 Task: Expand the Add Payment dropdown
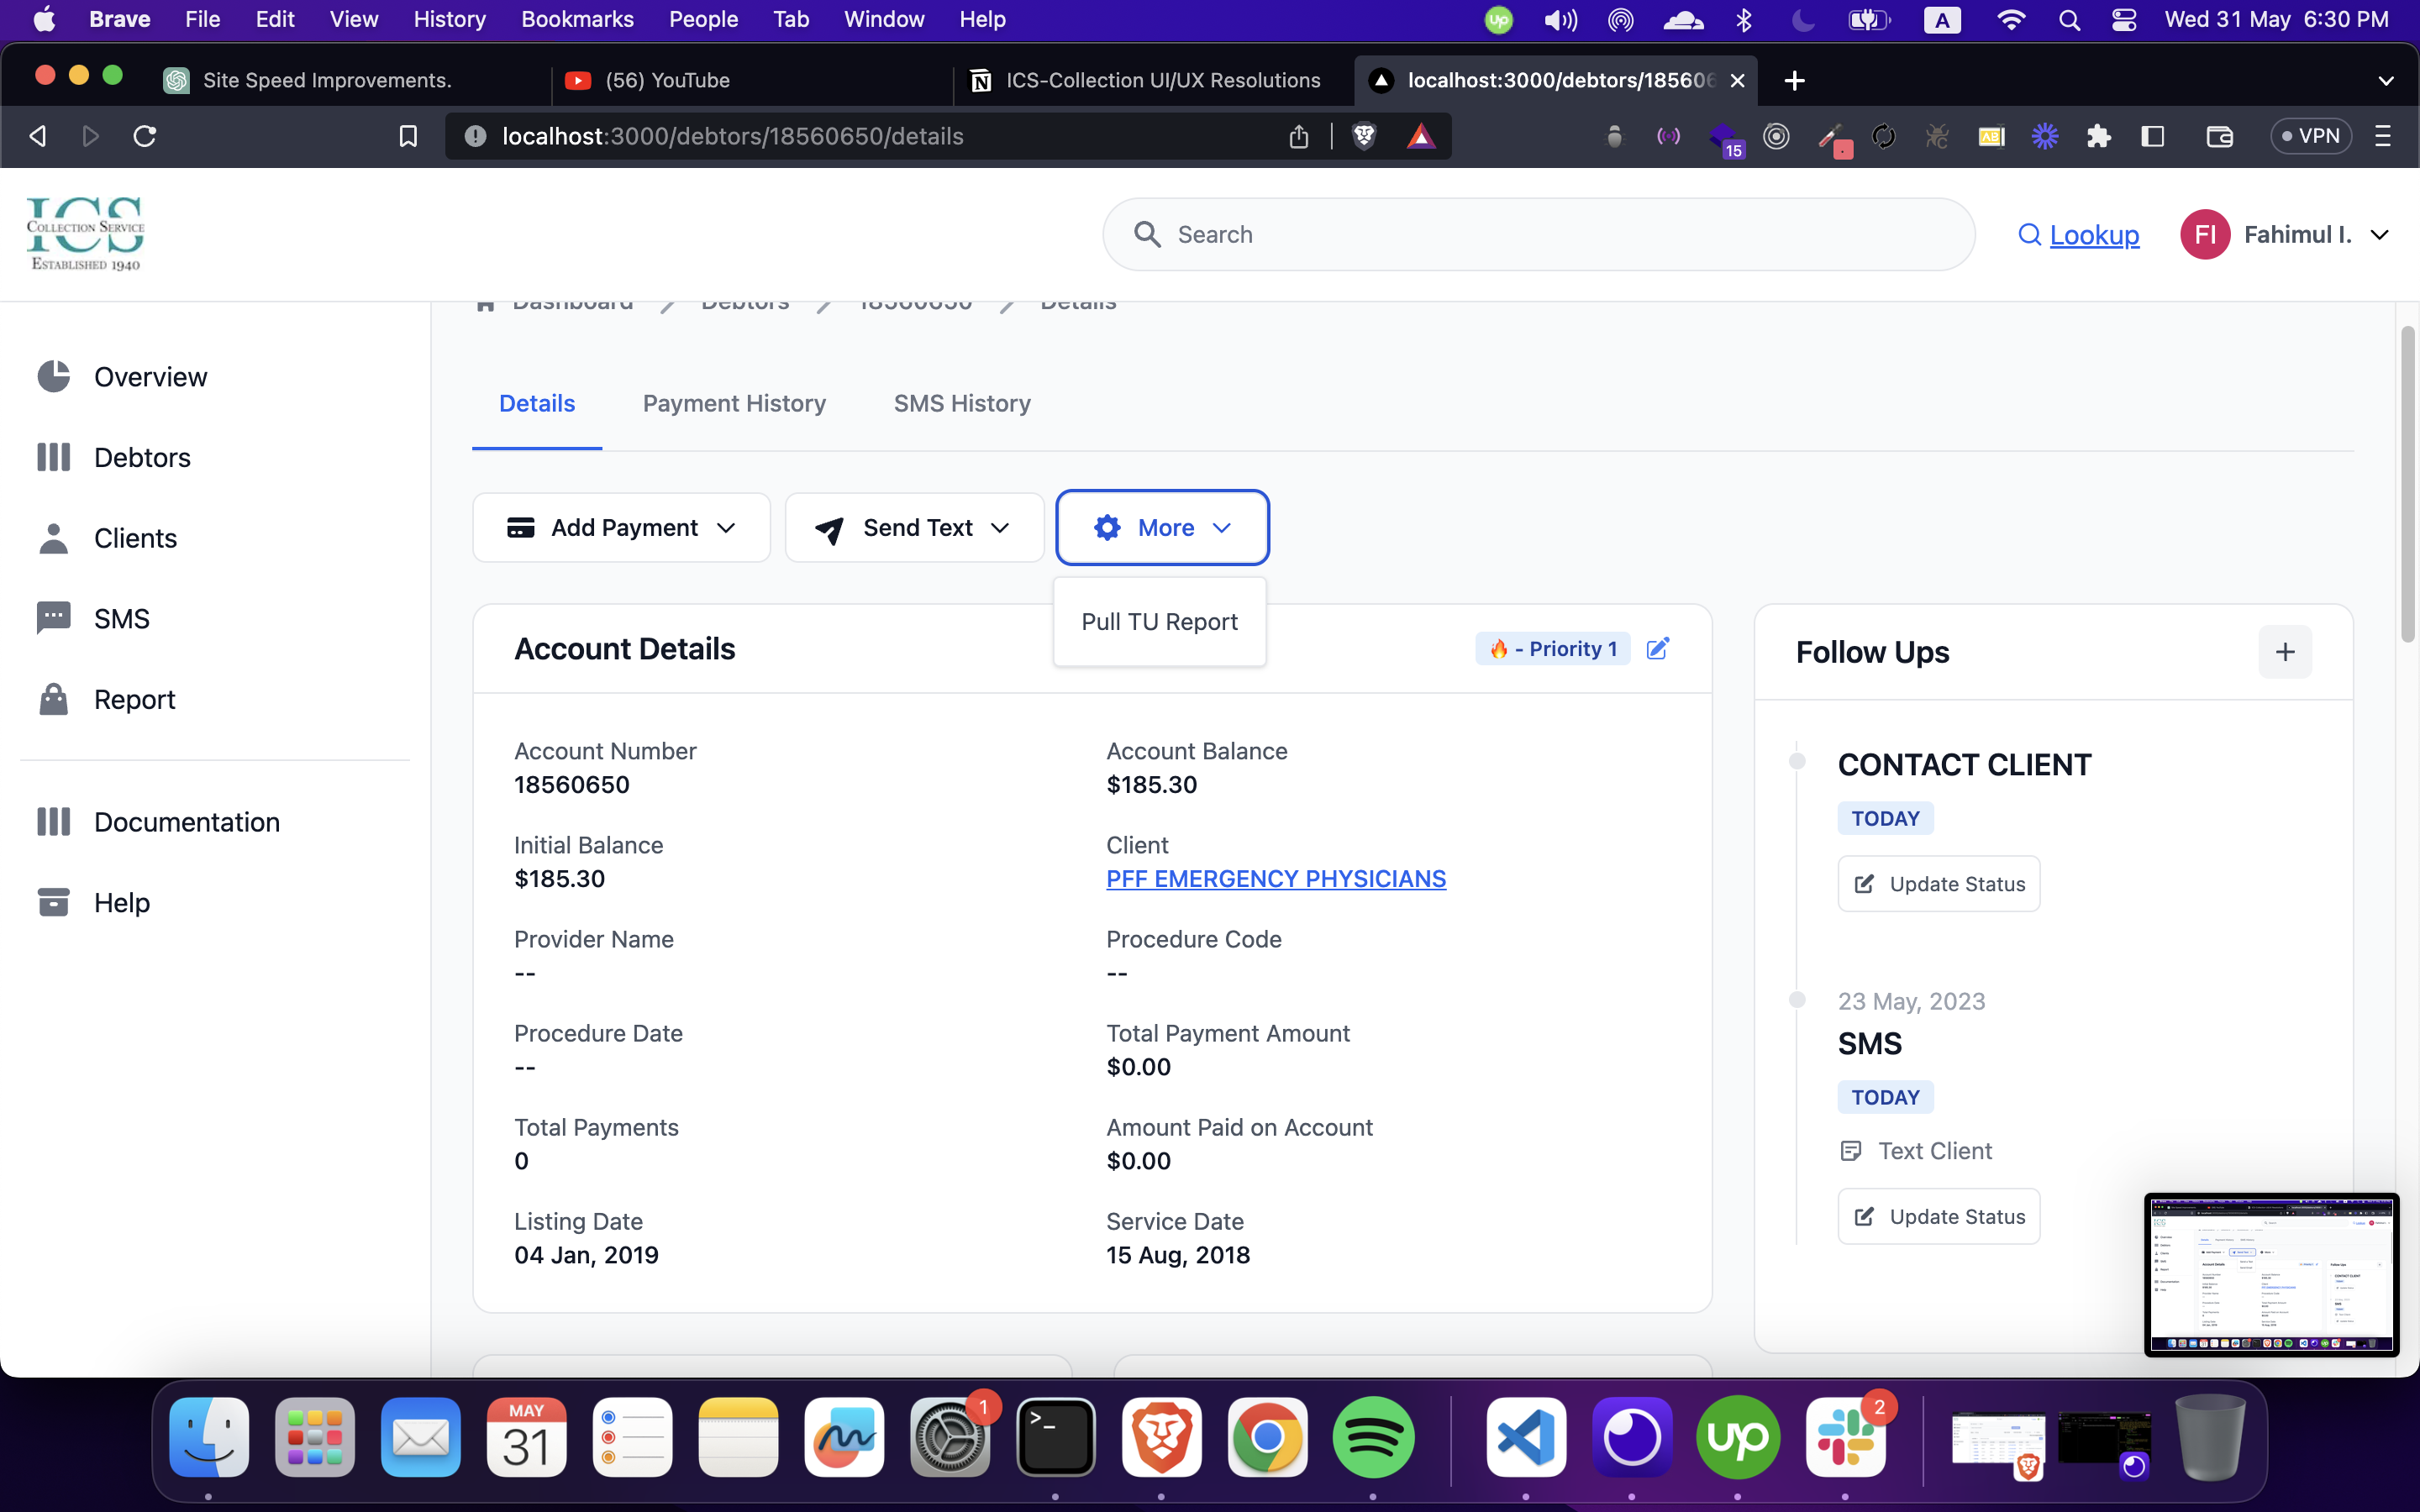click(621, 527)
